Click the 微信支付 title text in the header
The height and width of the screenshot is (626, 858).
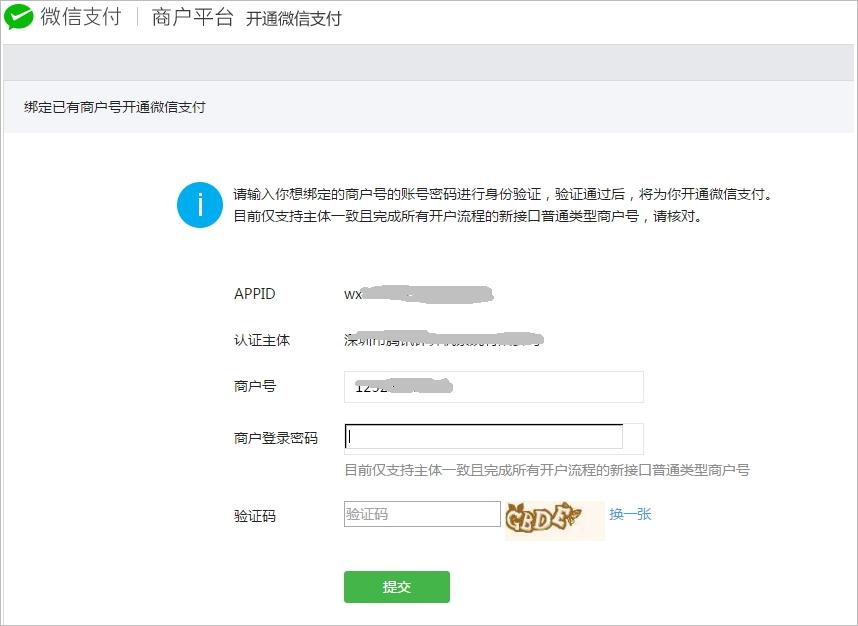click(81, 18)
